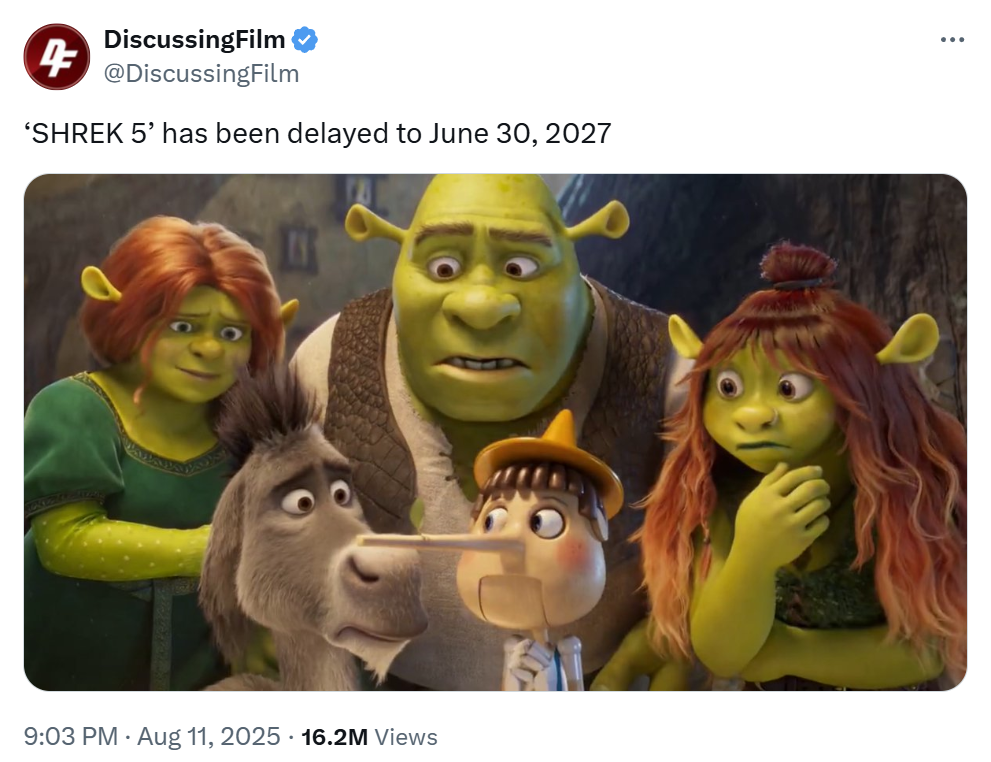991x762 pixels.
Task: Open the DiscussingFilm display name link
Action: click(195, 39)
